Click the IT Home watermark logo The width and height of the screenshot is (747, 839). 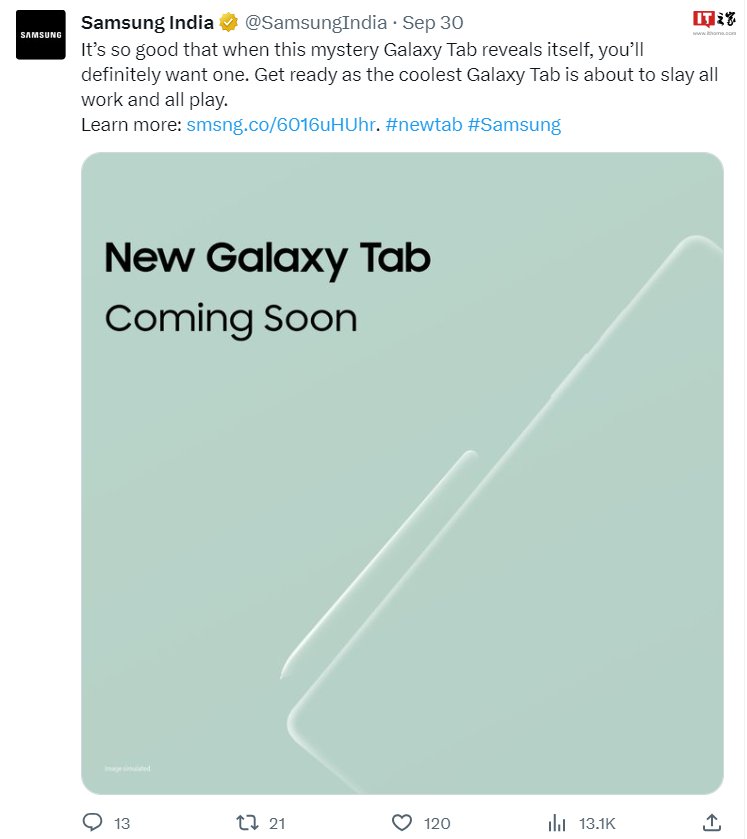click(x=714, y=22)
